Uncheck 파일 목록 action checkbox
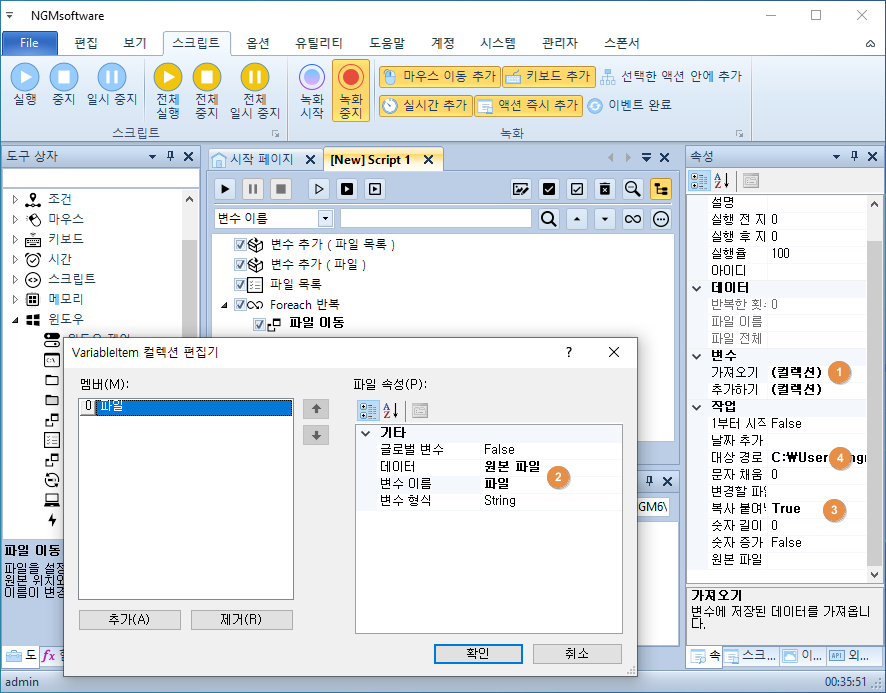Viewport: 886px width, 693px height. click(x=240, y=284)
